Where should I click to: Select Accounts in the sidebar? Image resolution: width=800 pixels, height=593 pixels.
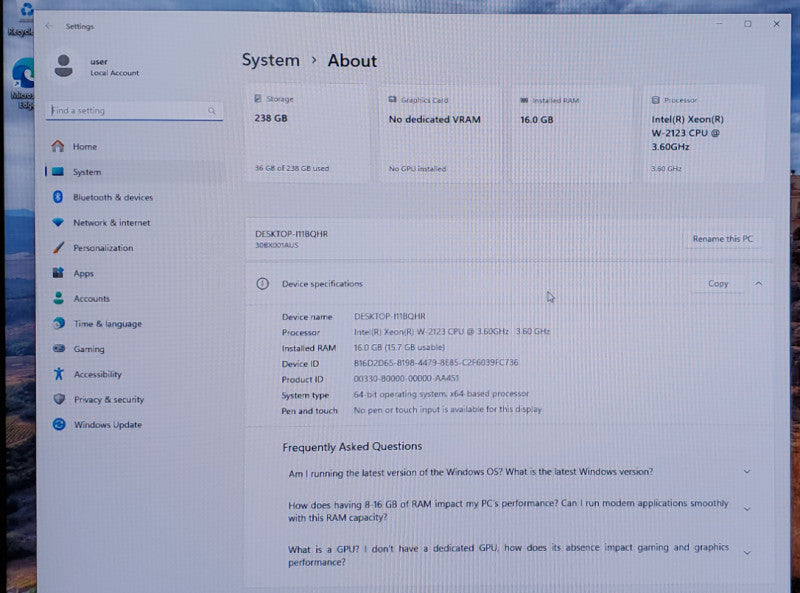click(134, 298)
